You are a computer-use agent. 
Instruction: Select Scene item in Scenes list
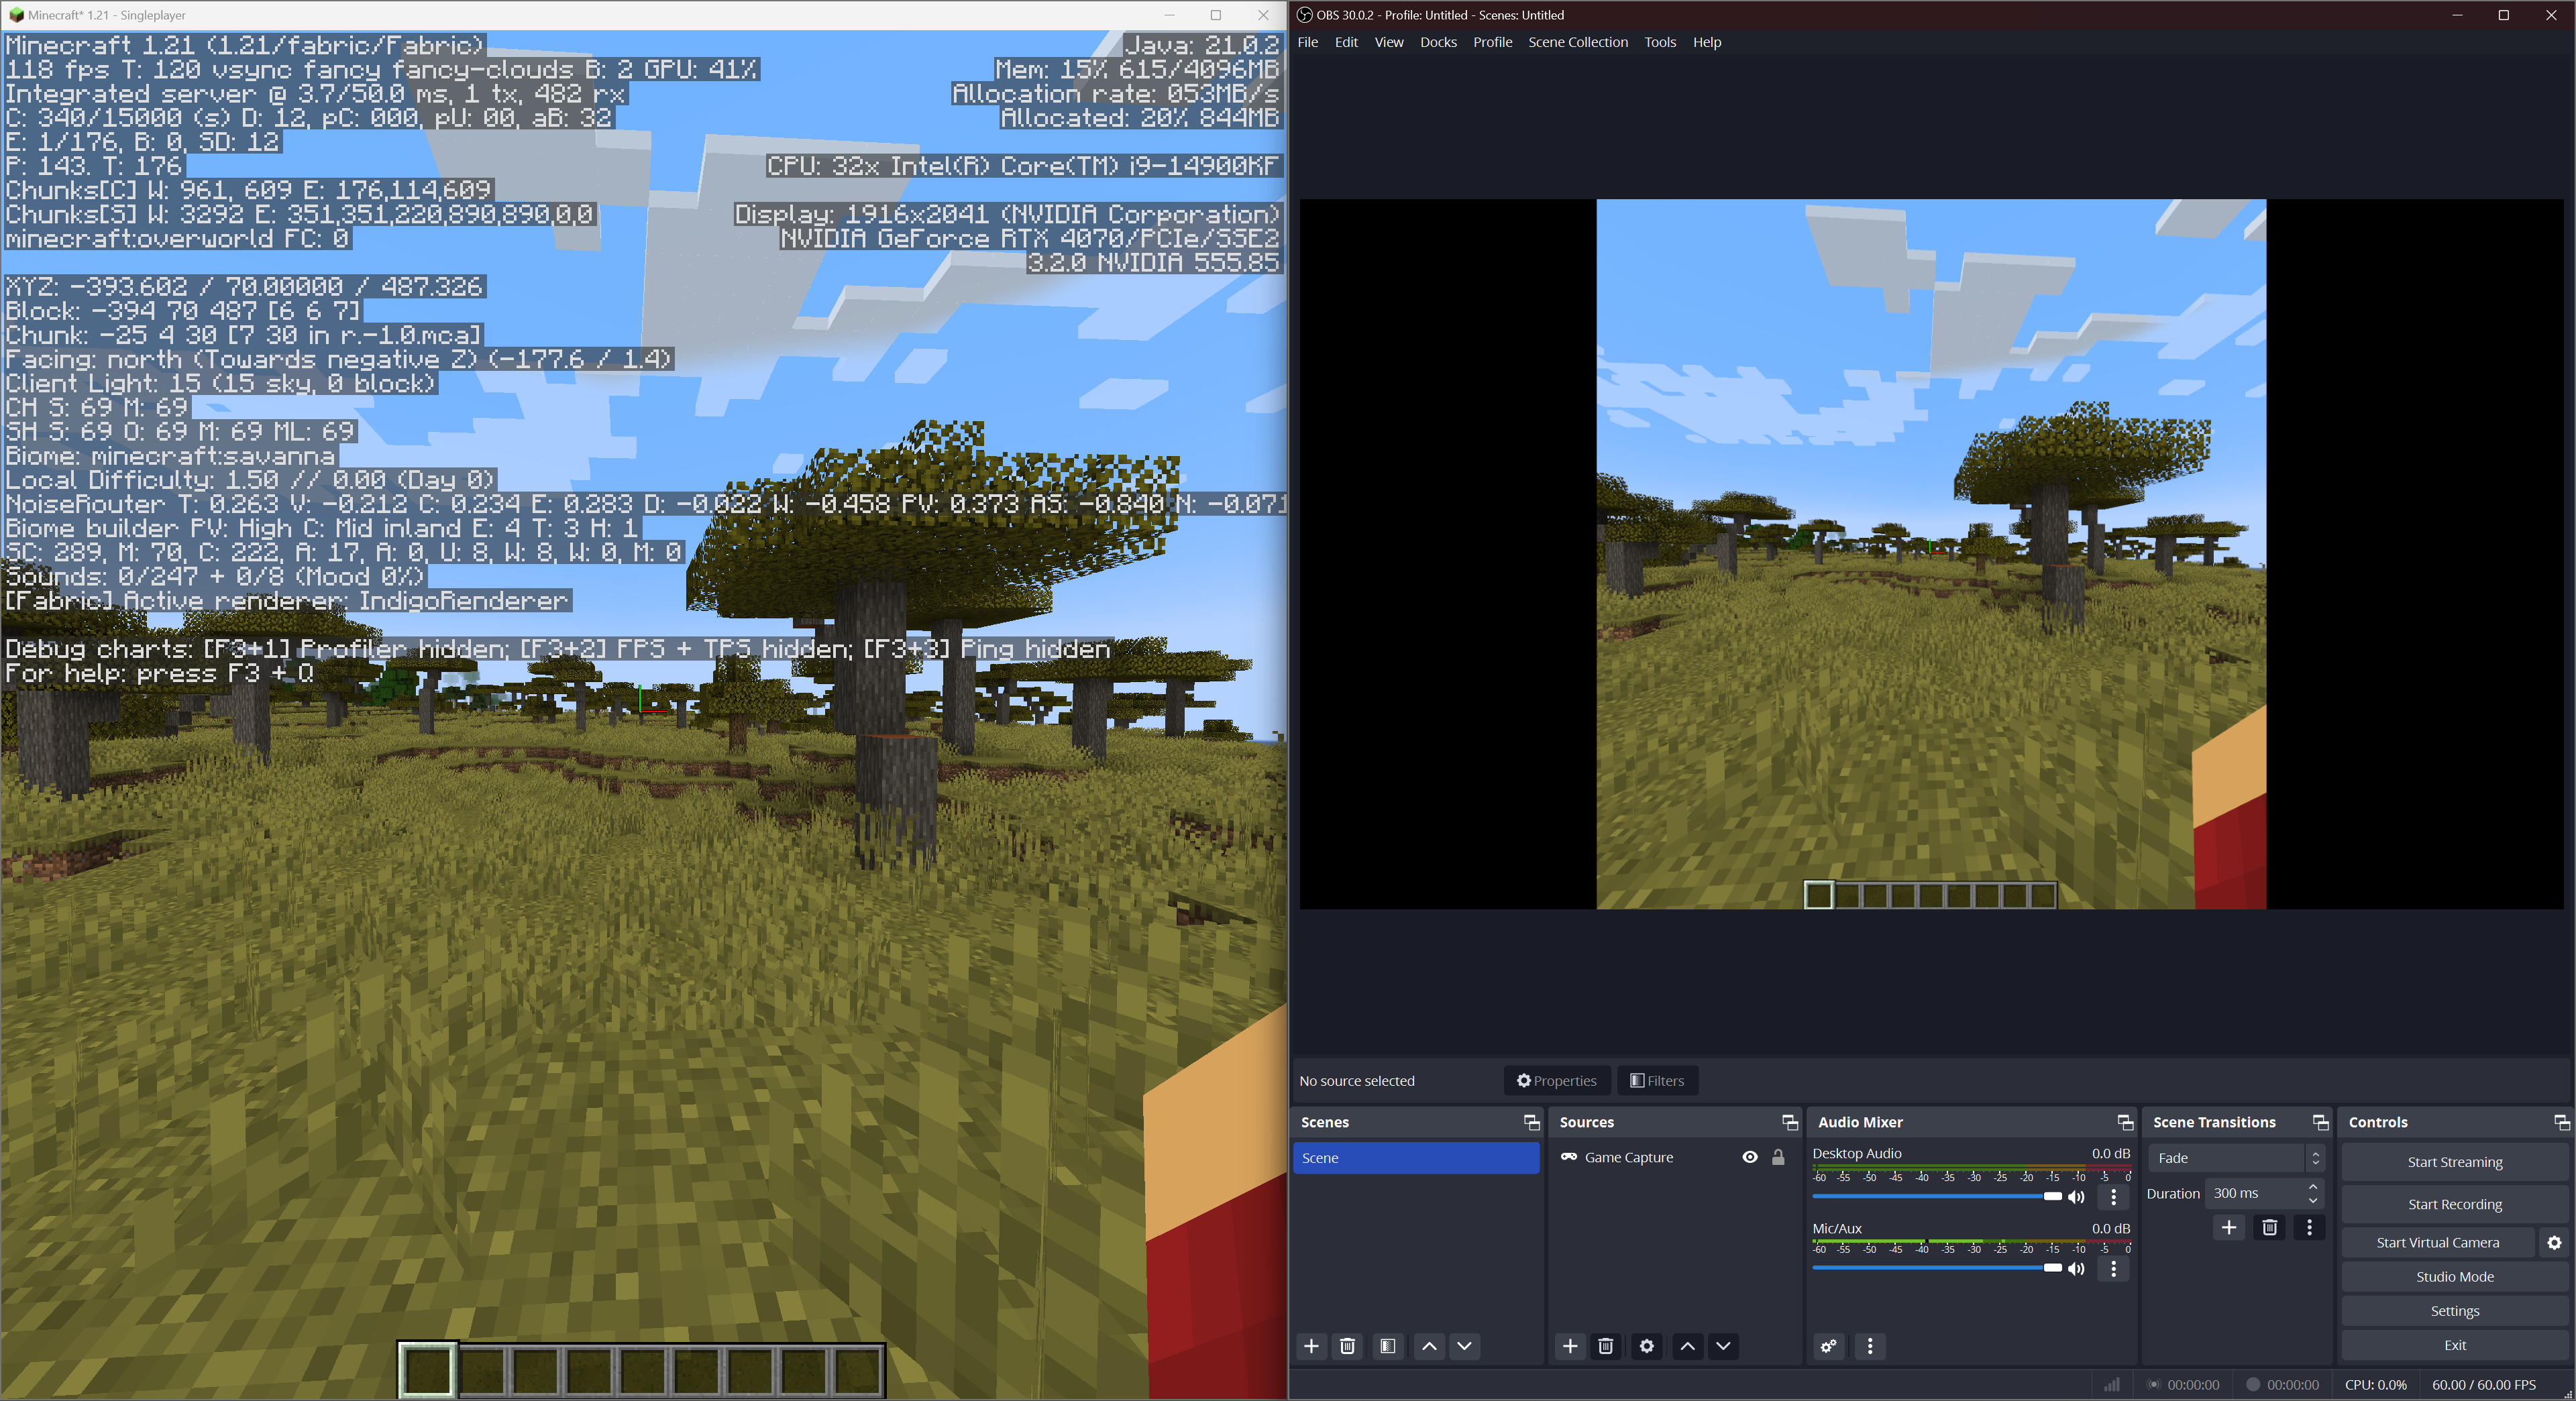tap(1416, 1158)
